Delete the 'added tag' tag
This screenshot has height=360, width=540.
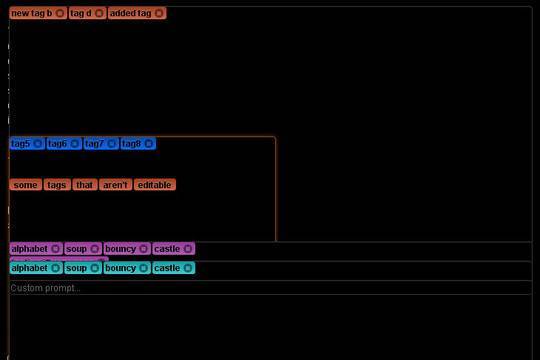(159, 13)
